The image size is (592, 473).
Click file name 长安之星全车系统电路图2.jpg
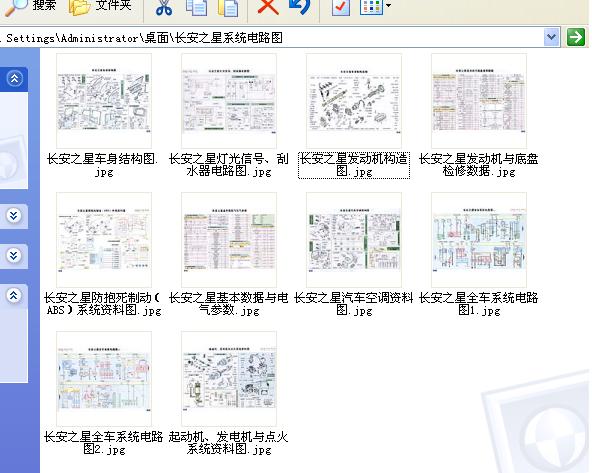[x=103, y=443]
